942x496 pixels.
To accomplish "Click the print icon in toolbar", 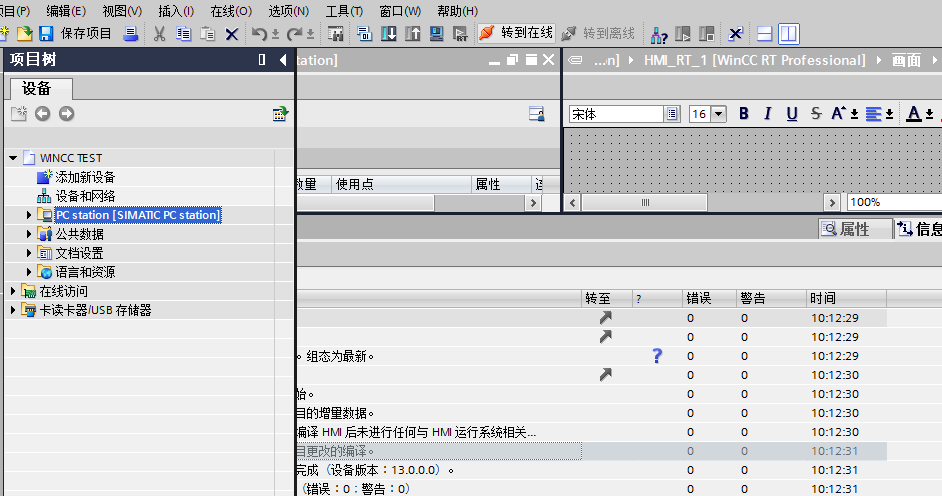I will (x=130, y=34).
